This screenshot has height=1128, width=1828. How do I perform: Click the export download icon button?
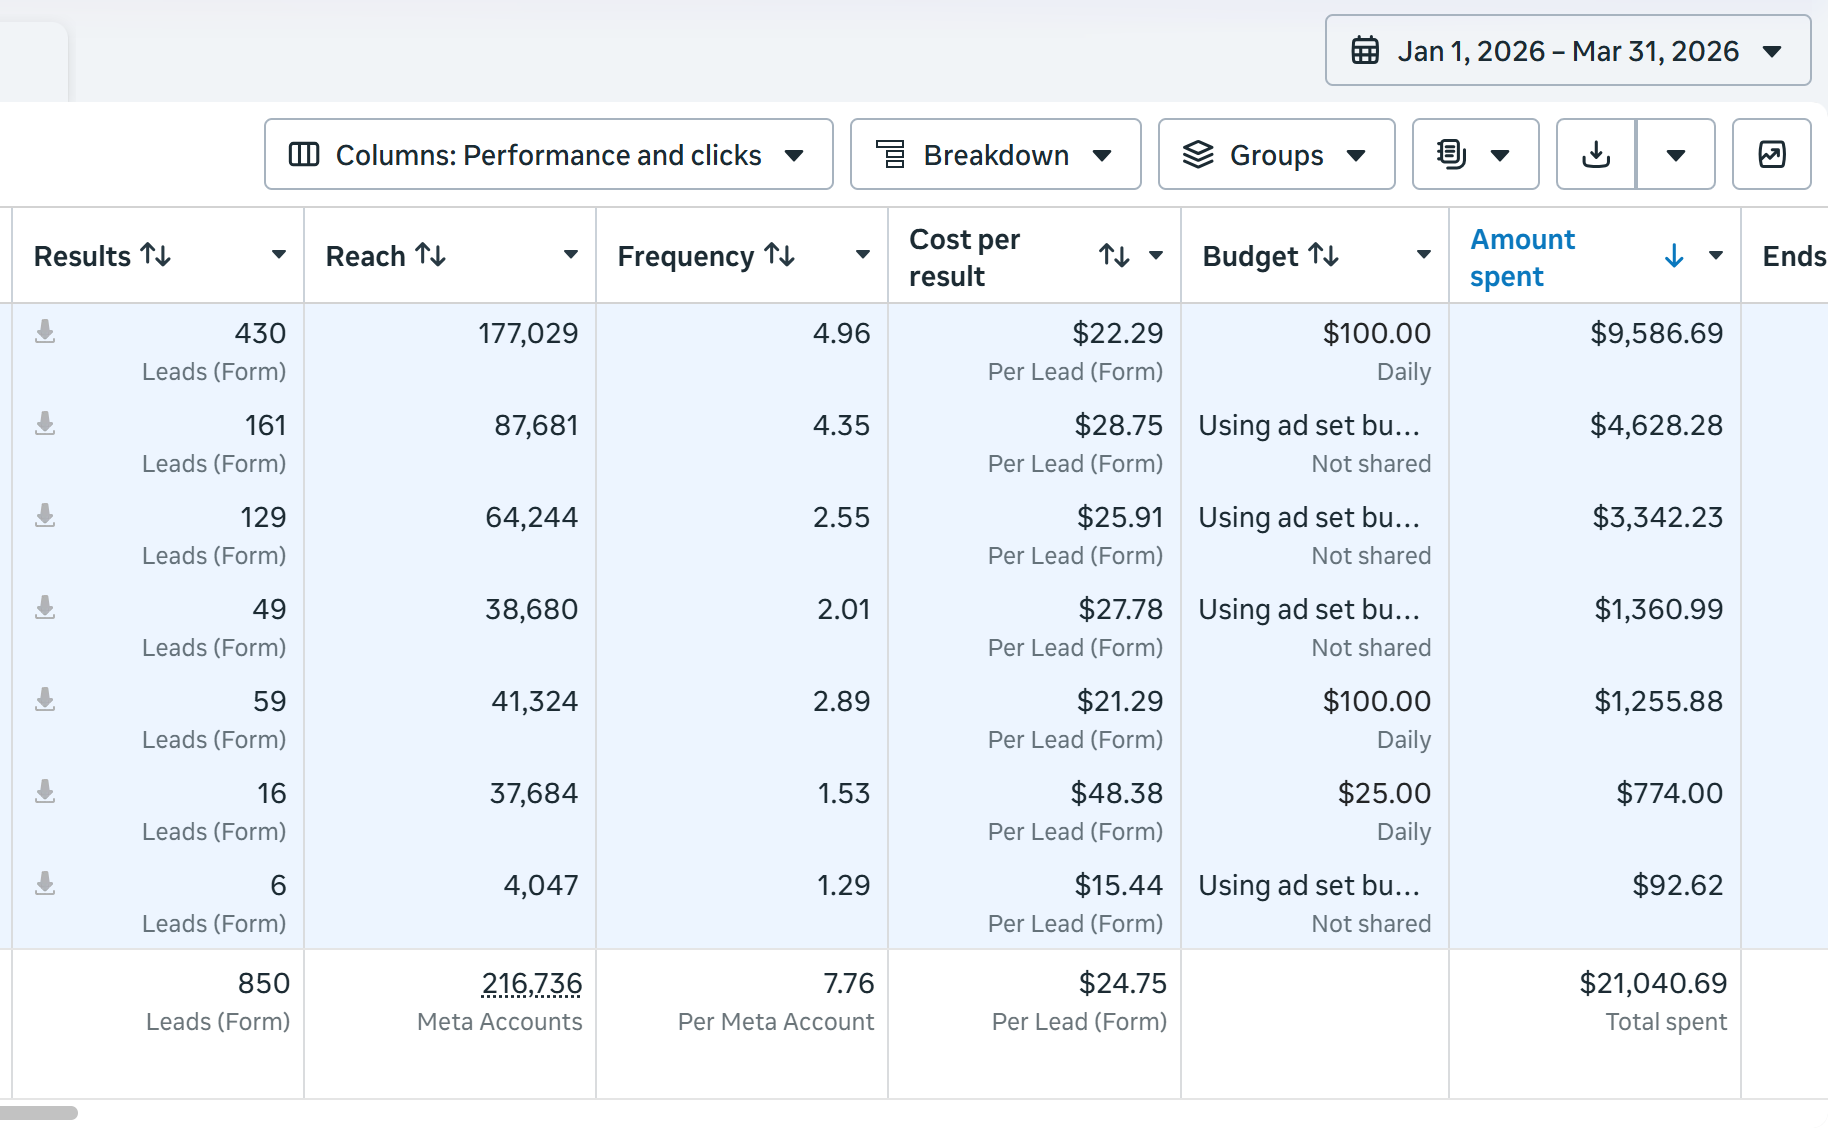[x=1596, y=154]
